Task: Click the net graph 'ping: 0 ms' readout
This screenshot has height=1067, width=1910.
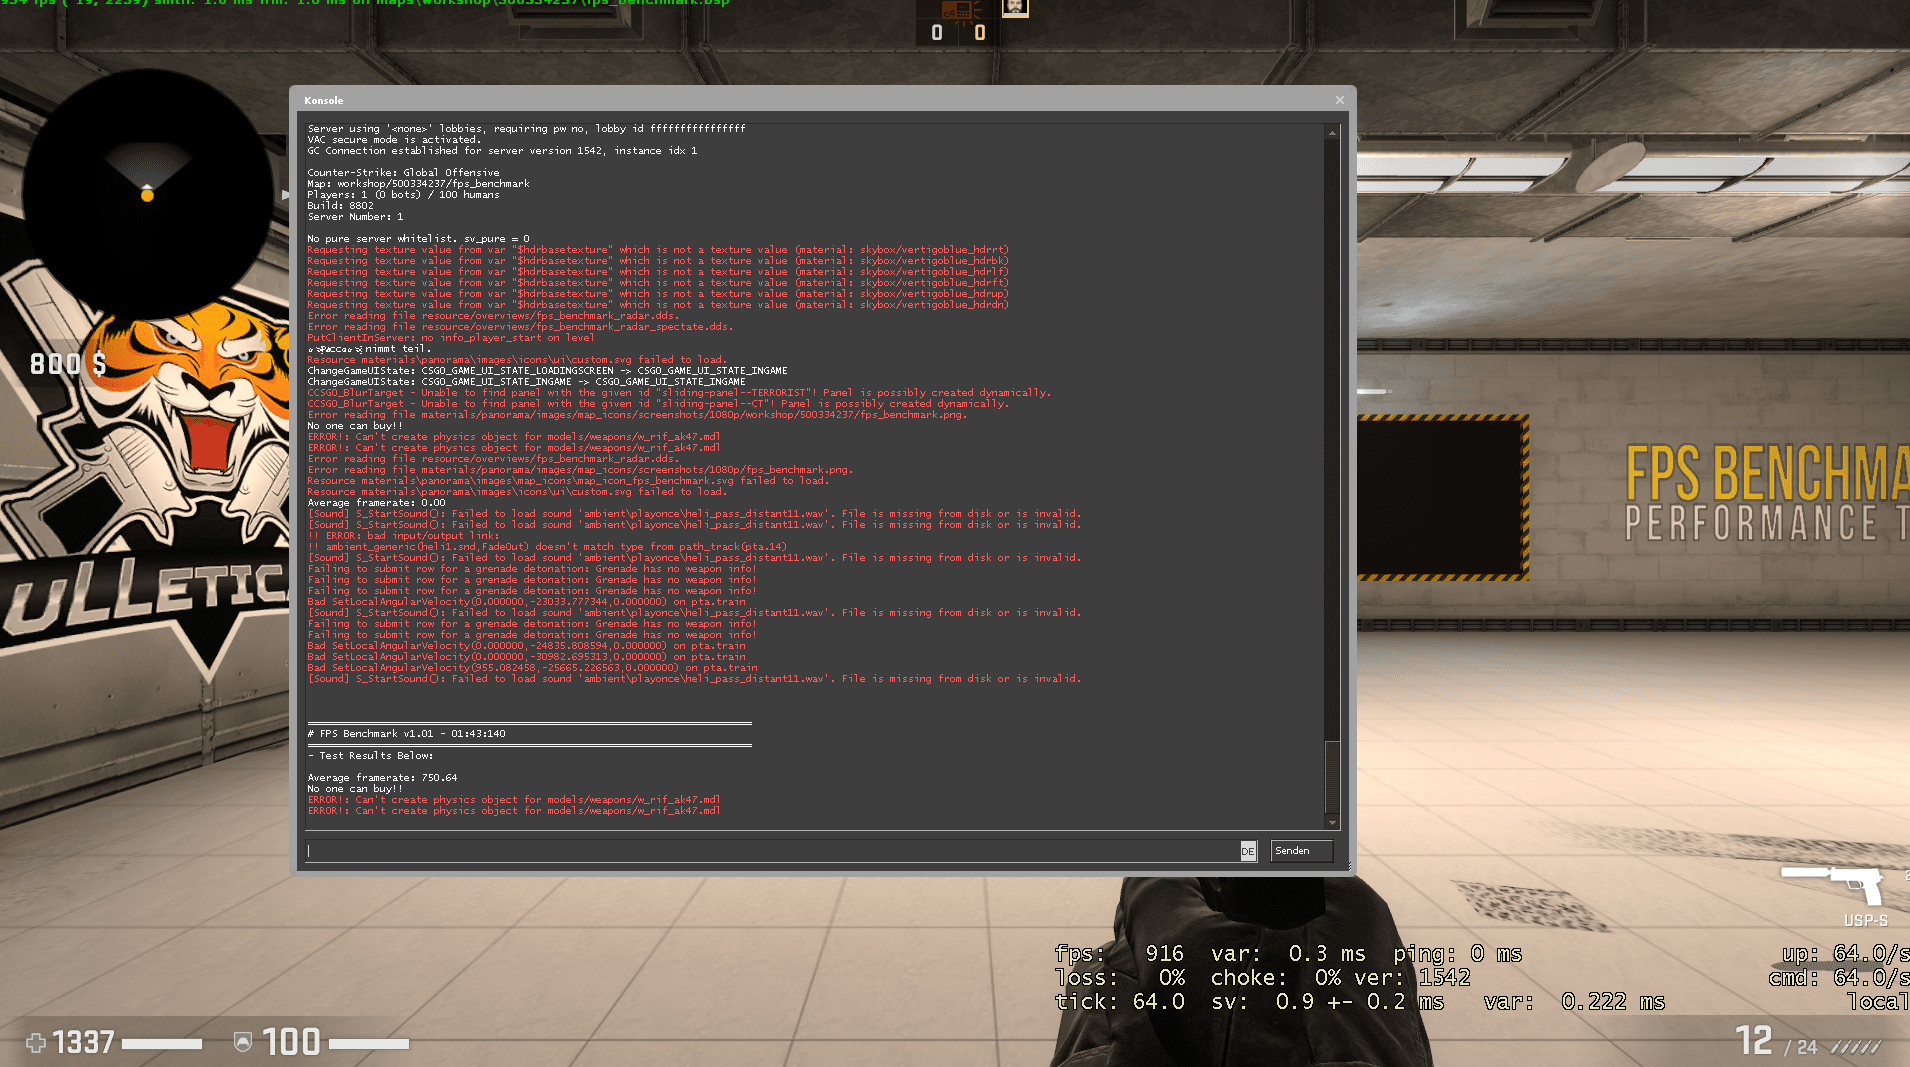Action: click(1458, 954)
